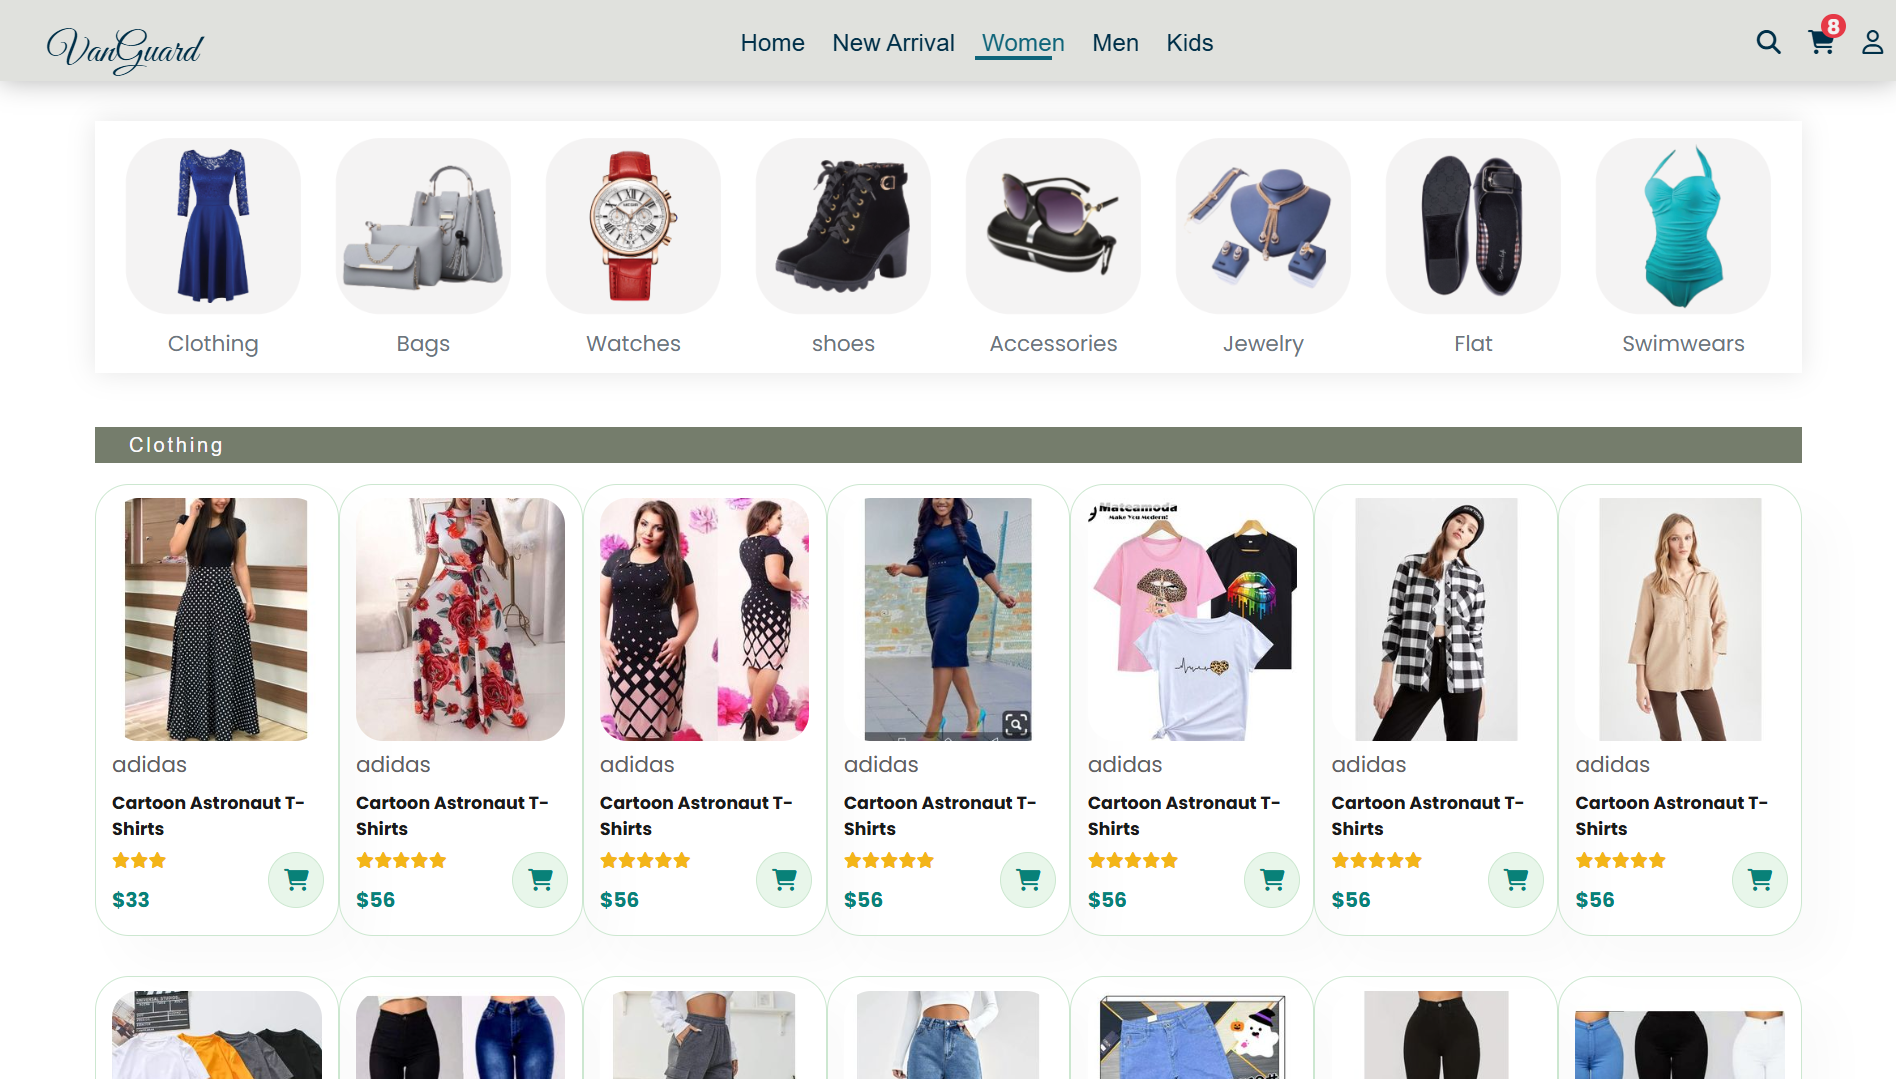The image size is (1896, 1079).
Task: Click the star rating on the $33 dress
Action: tap(139, 860)
